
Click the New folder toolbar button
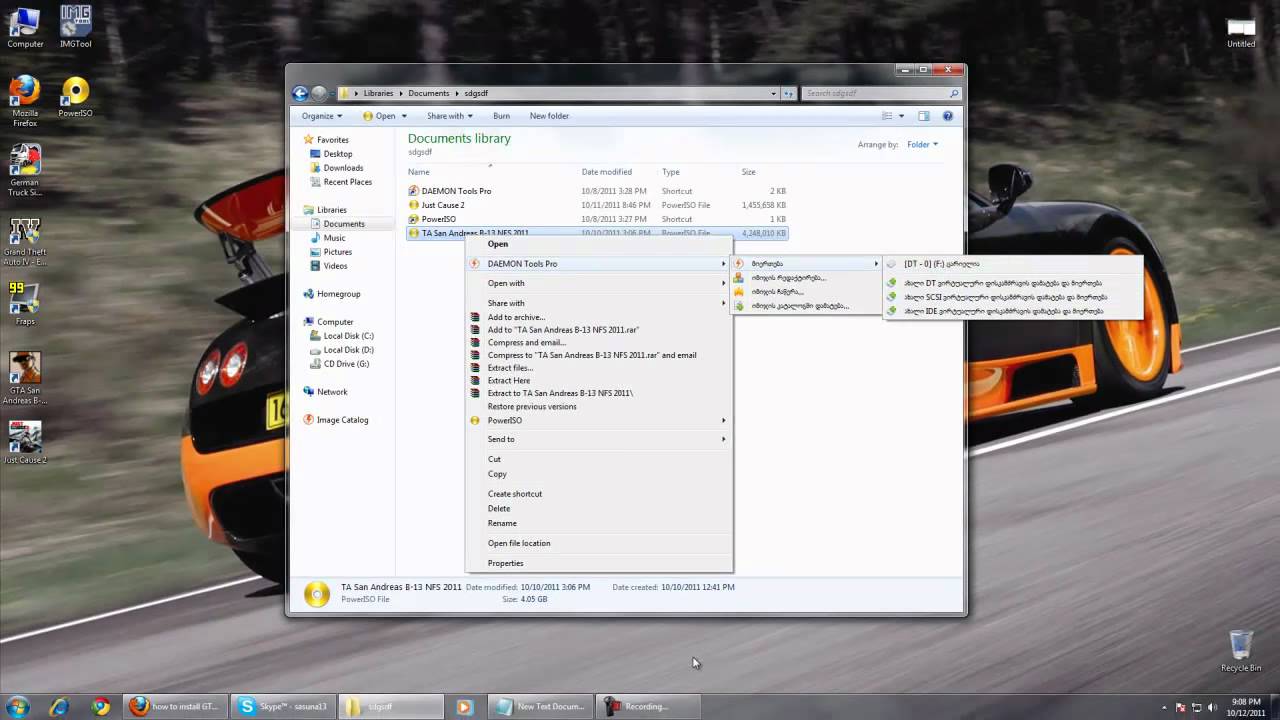pos(549,116)
